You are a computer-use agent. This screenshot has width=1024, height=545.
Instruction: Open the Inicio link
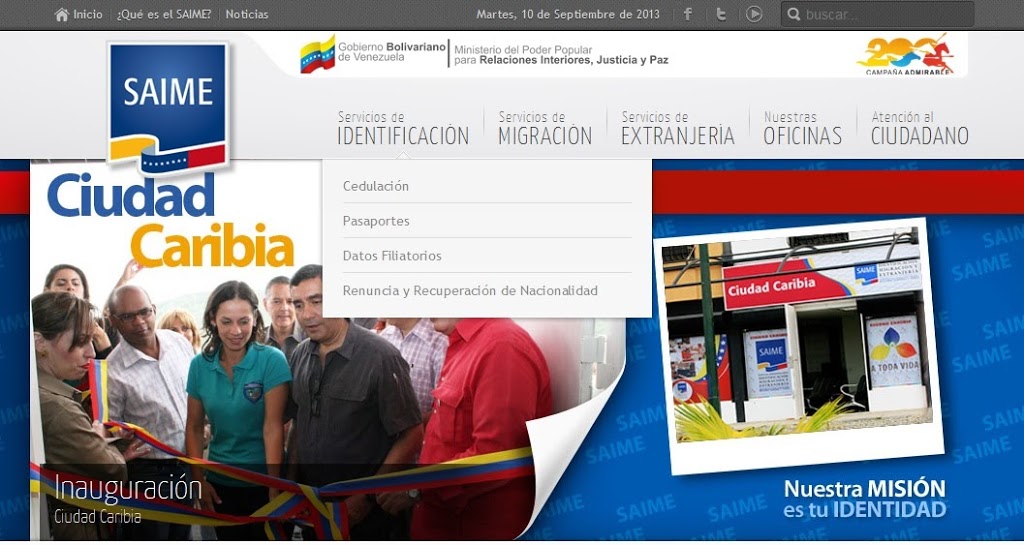pyautogui.click(x=88, y=14)
